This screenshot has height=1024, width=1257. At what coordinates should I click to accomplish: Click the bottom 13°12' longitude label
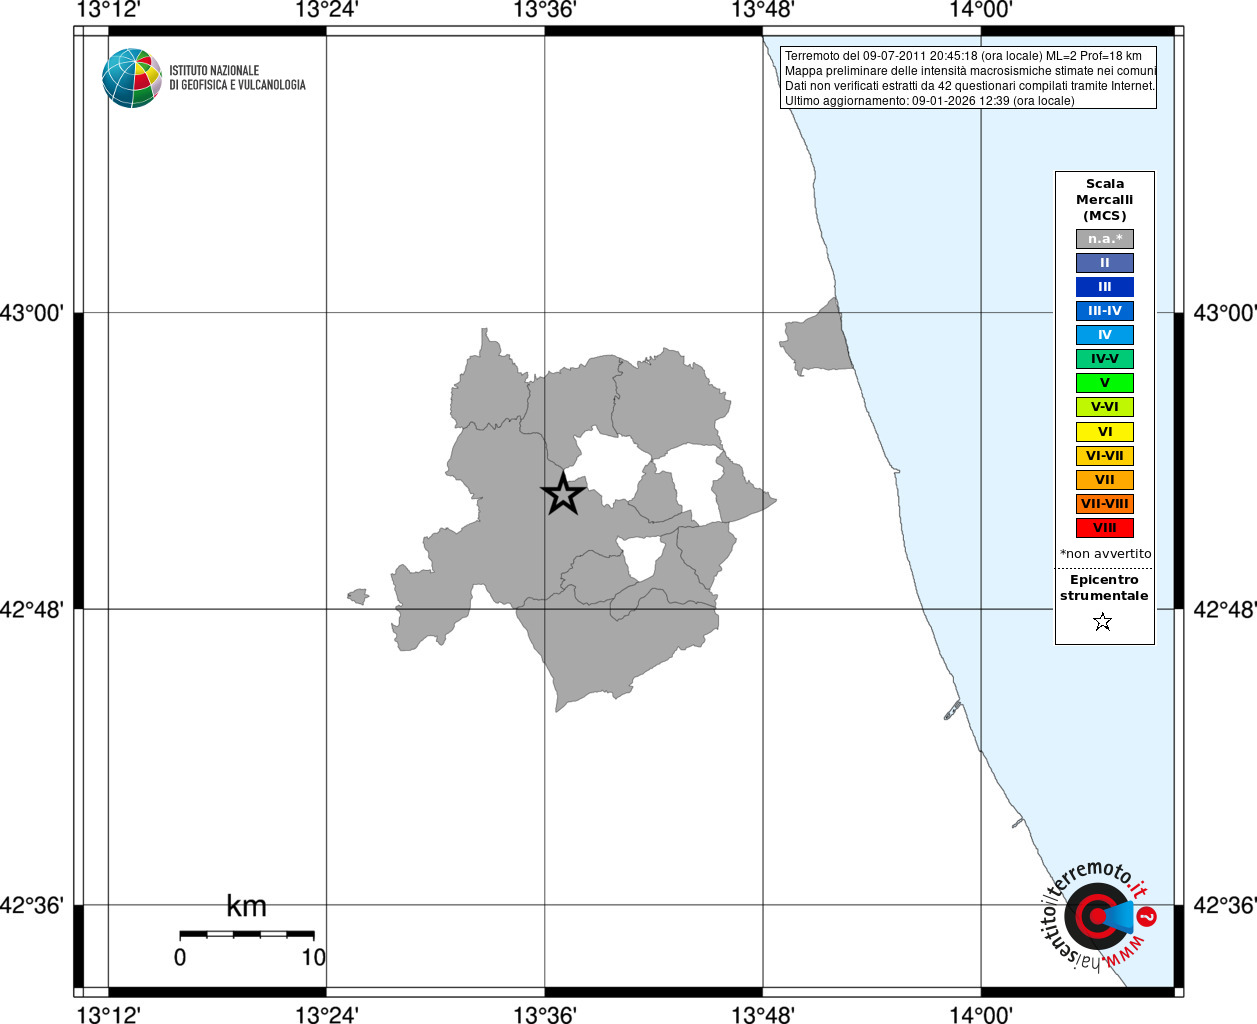108,1015
